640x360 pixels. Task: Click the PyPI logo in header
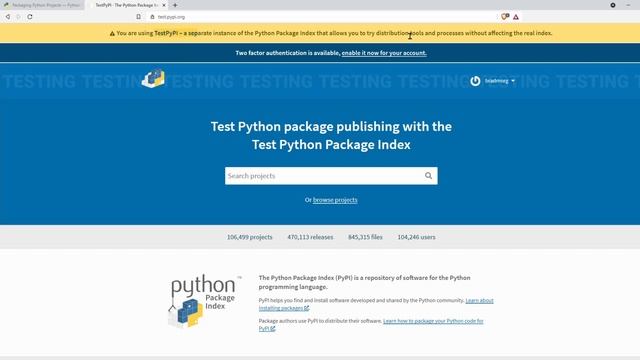click(153, 79)
